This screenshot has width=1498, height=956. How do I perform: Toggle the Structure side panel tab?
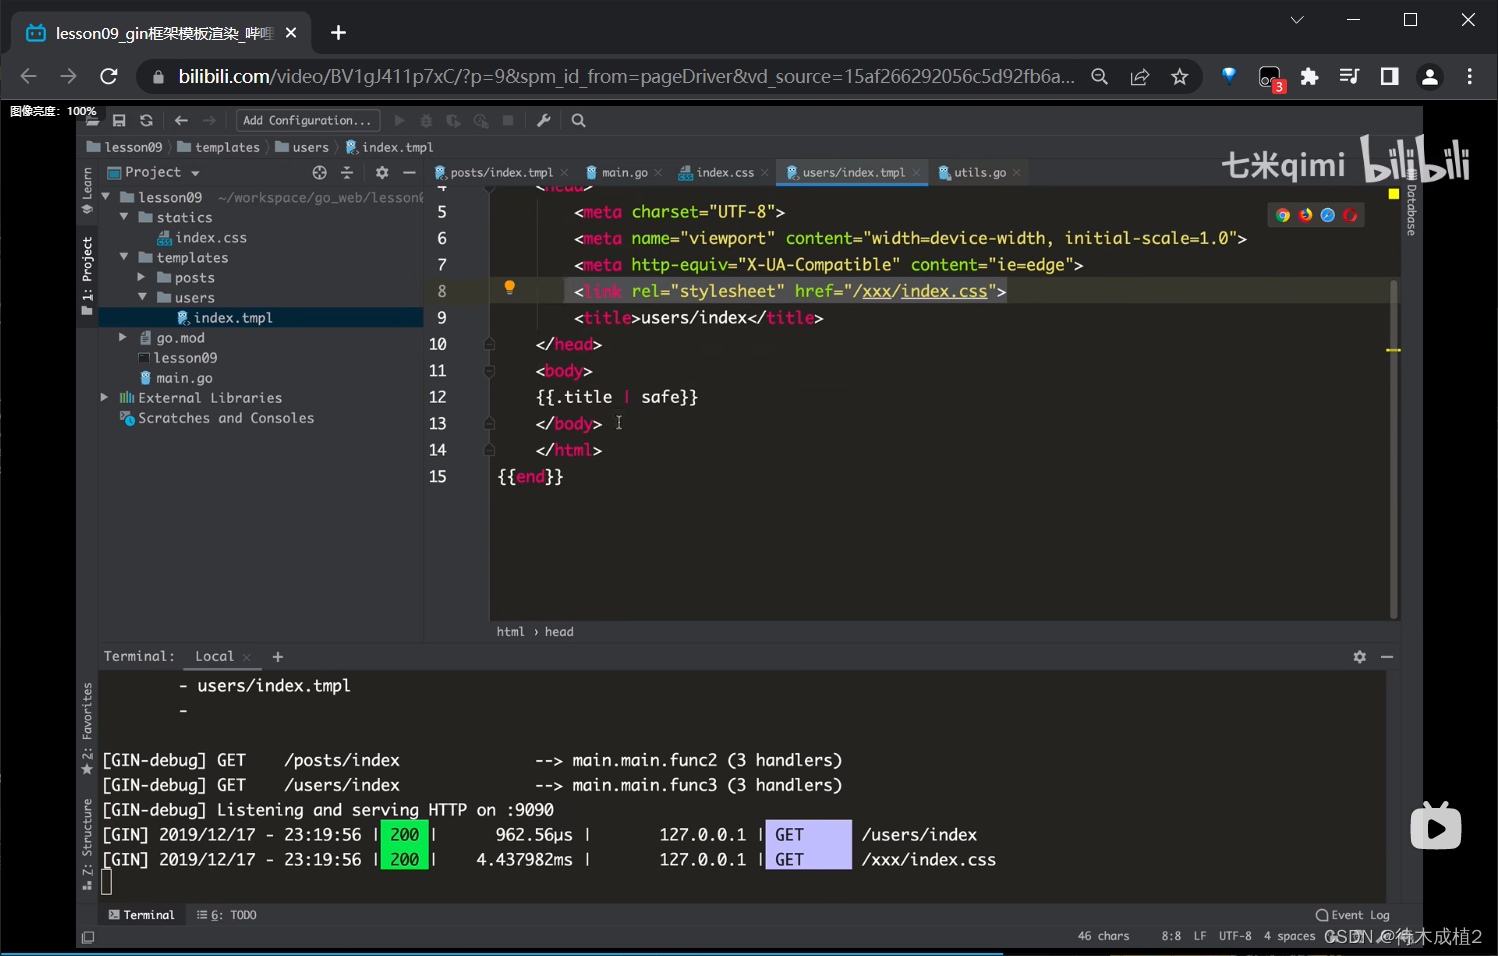point(87,840)
